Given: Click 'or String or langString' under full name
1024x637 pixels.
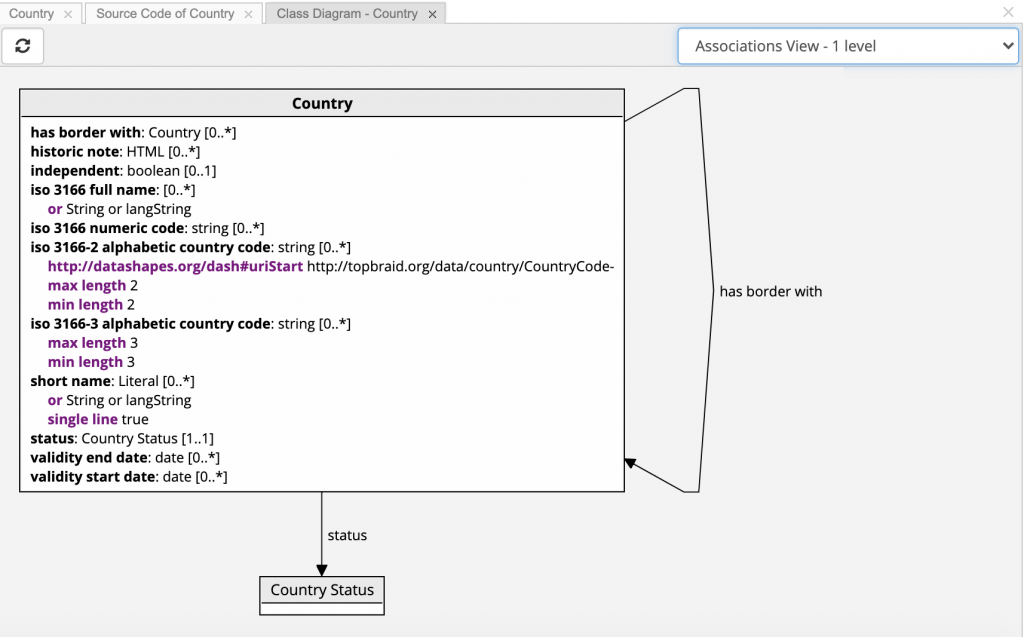Looking at the screenshot, I should (120, 209).
